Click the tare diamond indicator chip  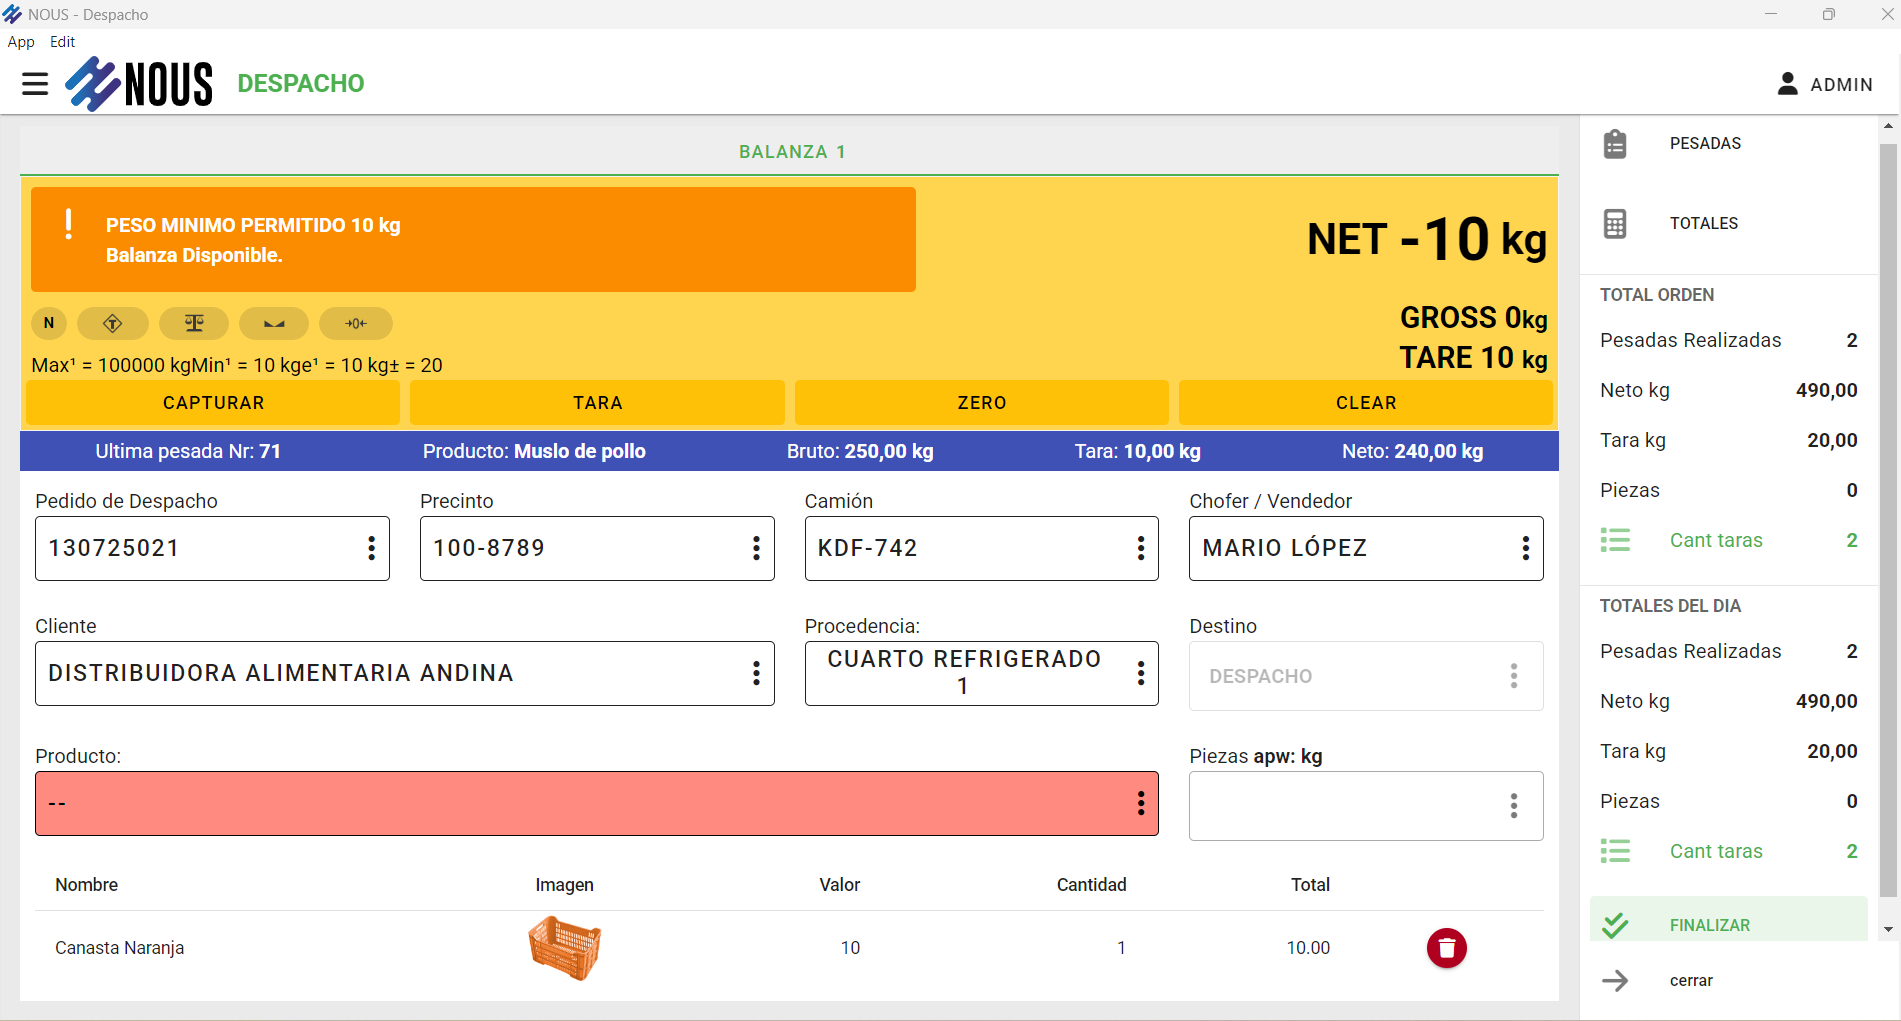coord(113,323)
